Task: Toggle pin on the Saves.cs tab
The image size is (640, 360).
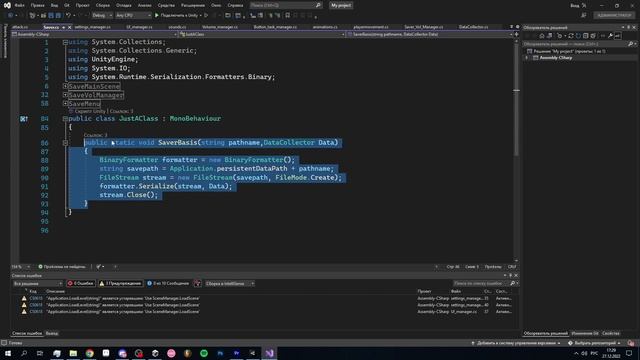Action: (63, 27)
